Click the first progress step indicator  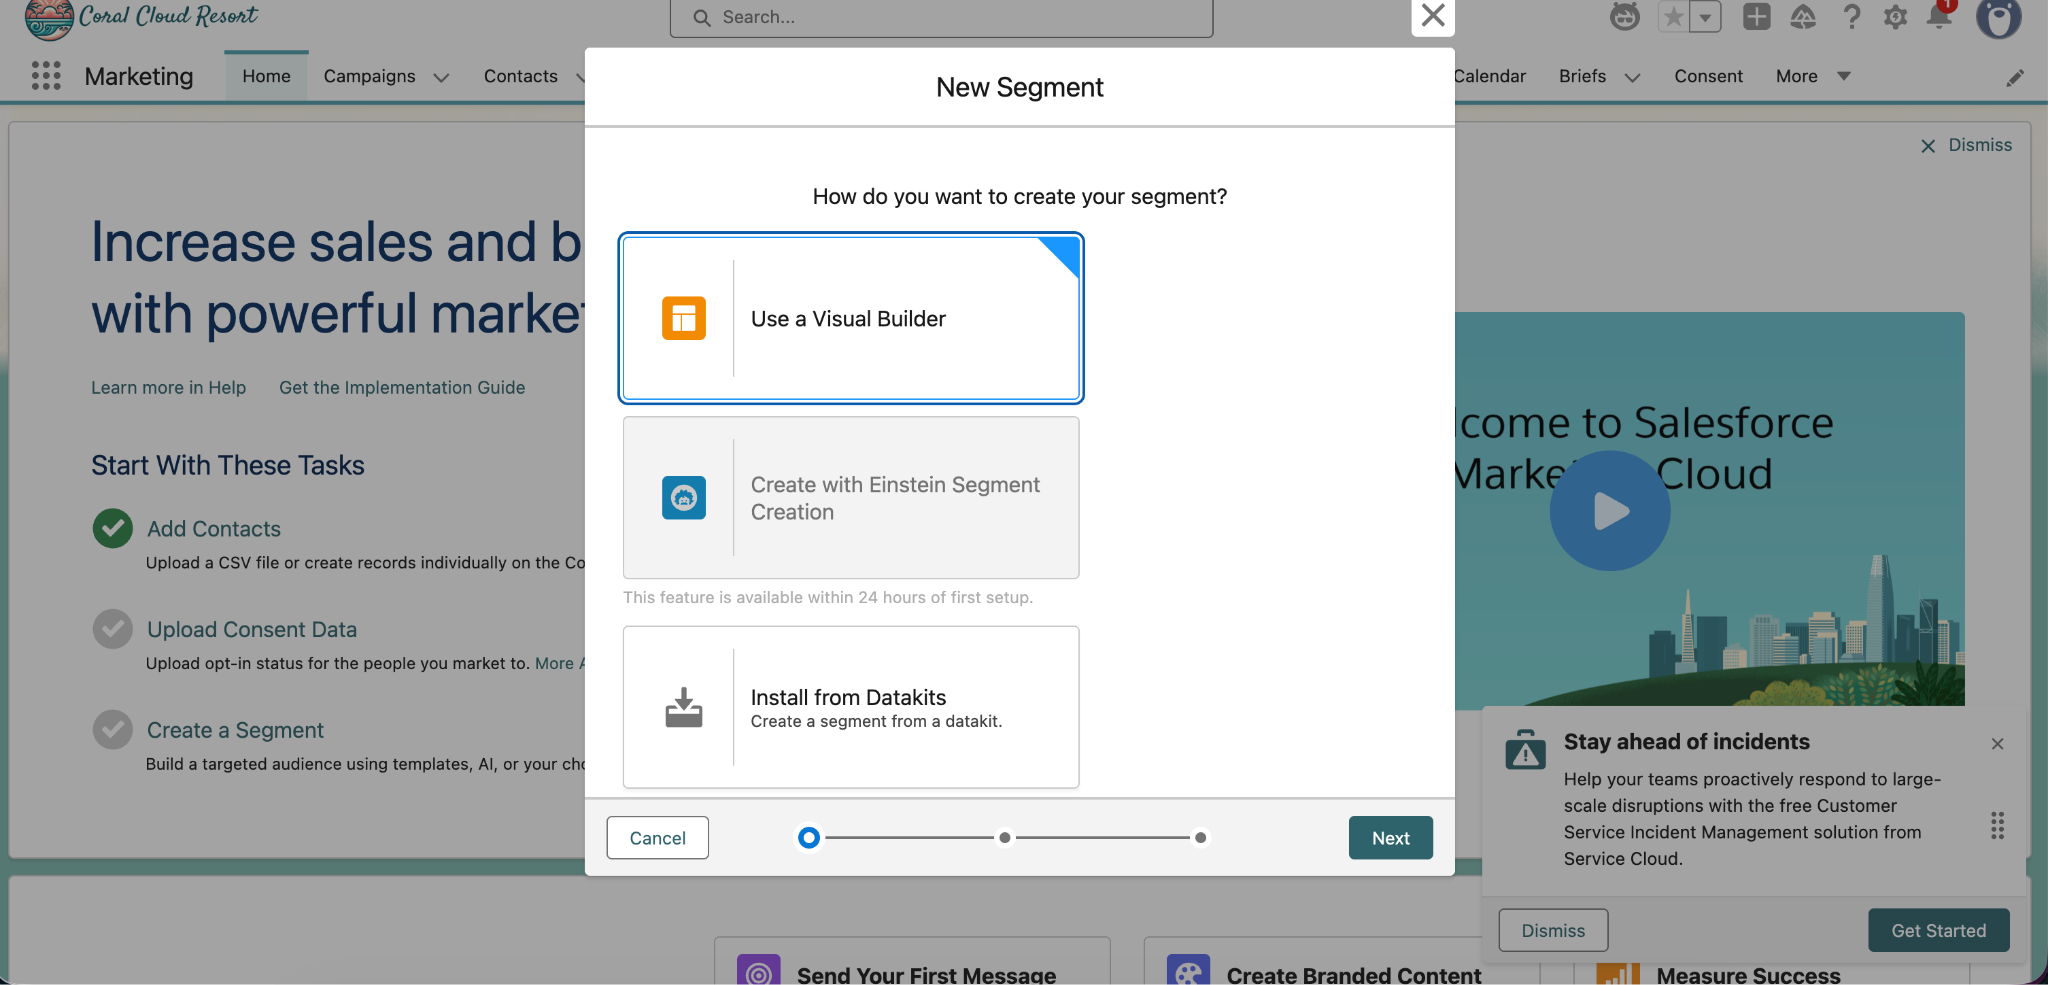(x=809, y=838)
